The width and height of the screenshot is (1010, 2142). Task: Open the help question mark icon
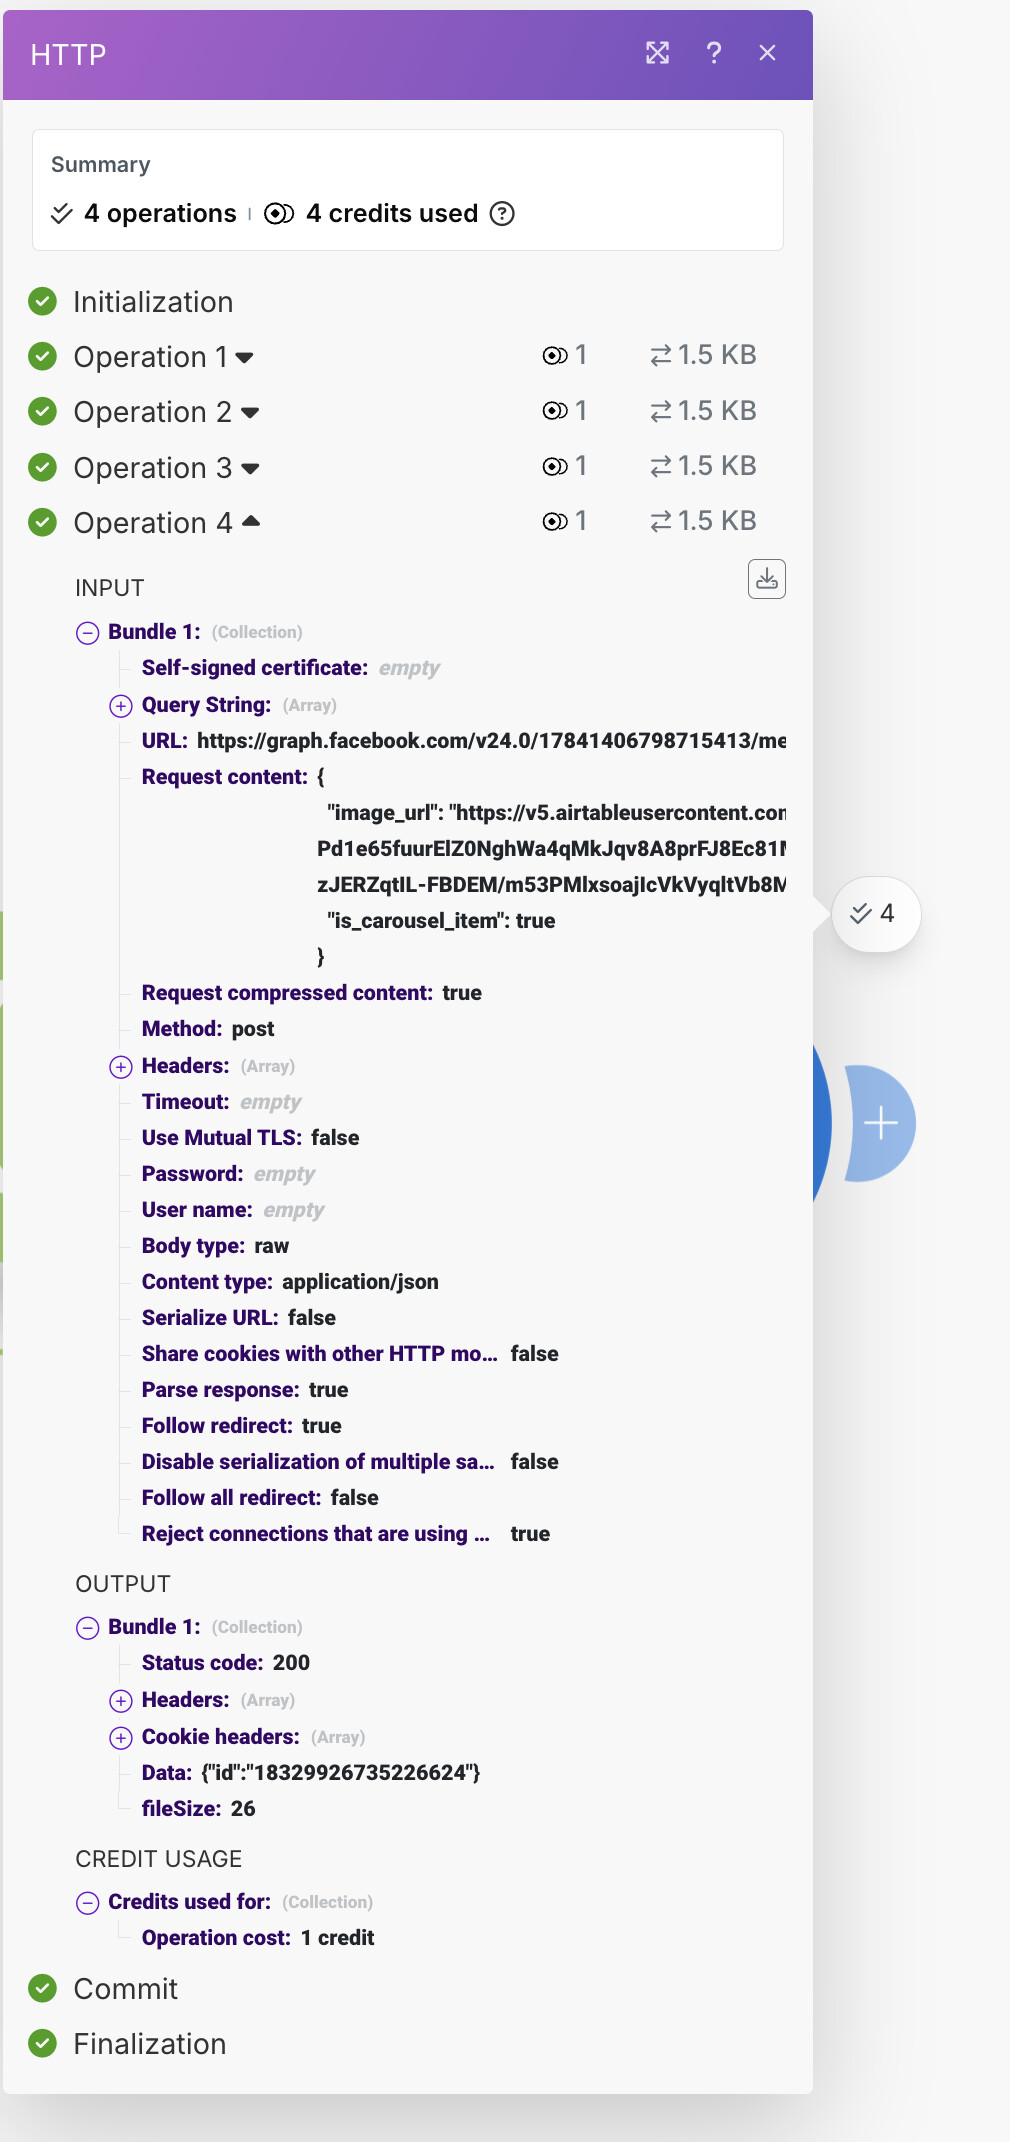tap(713, 53)
